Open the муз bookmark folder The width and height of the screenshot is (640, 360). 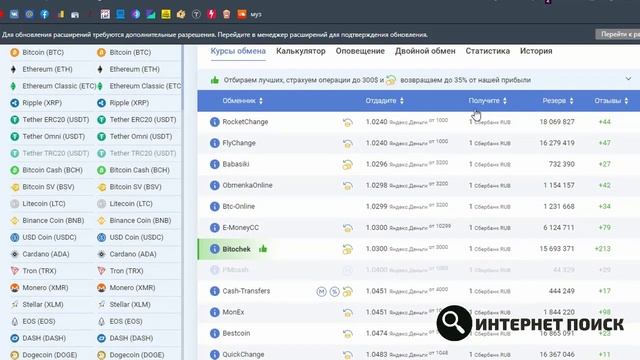coord(256,15)
